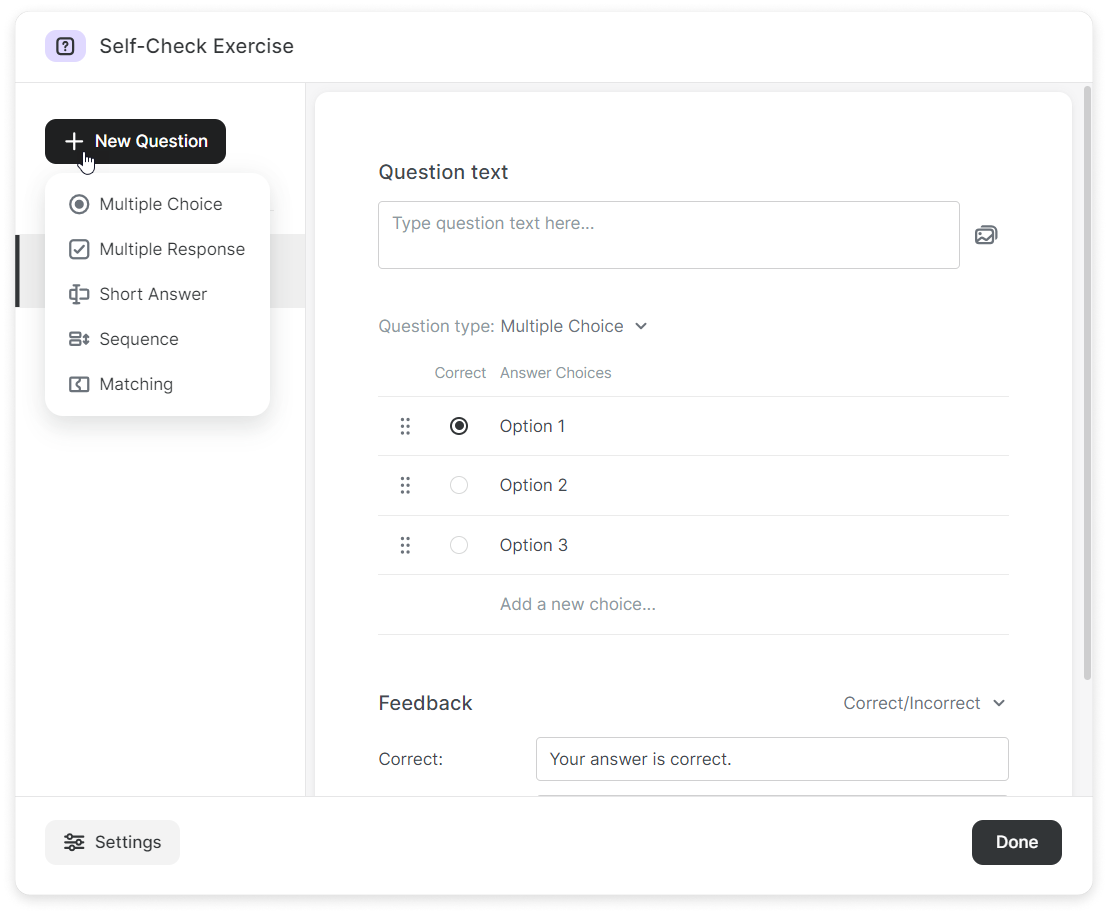
Task: Open the Settings button
Action: (112, 842)
